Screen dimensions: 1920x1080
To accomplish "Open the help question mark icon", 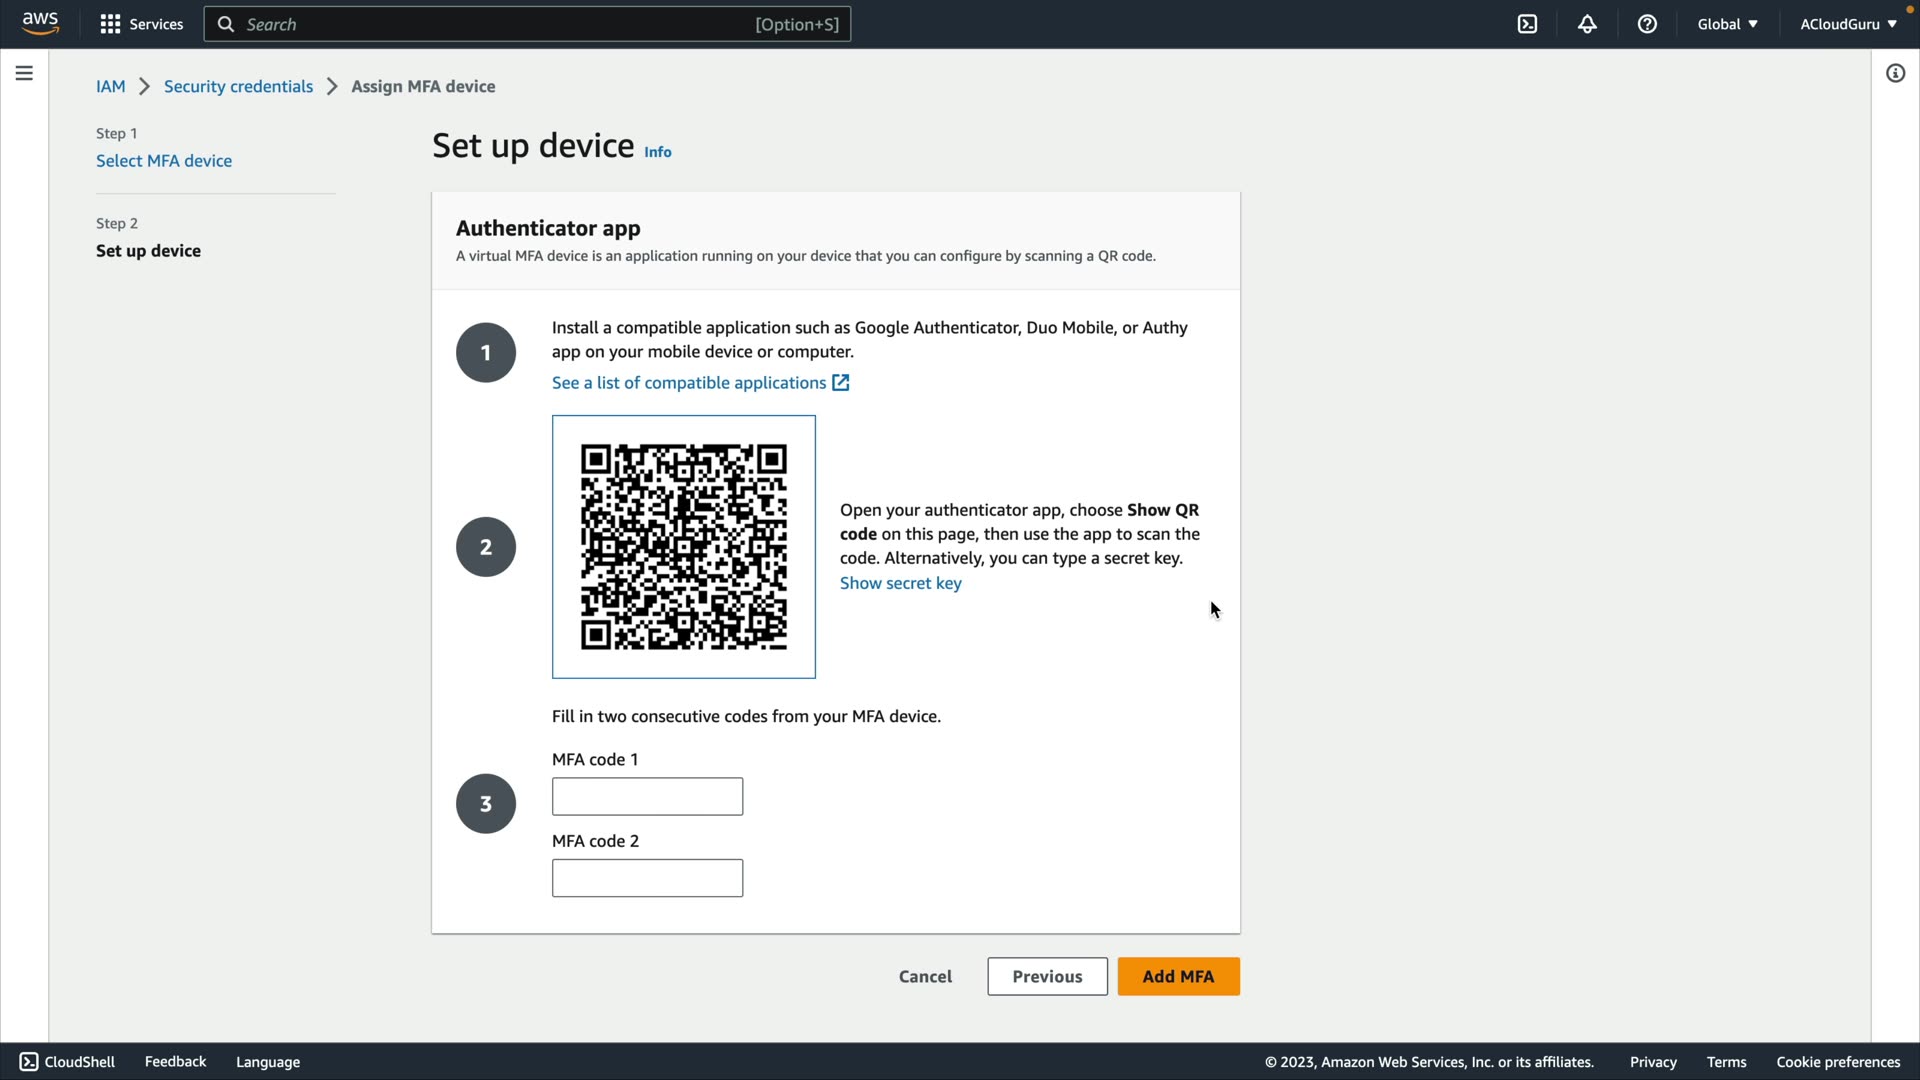I will 1647,24.
